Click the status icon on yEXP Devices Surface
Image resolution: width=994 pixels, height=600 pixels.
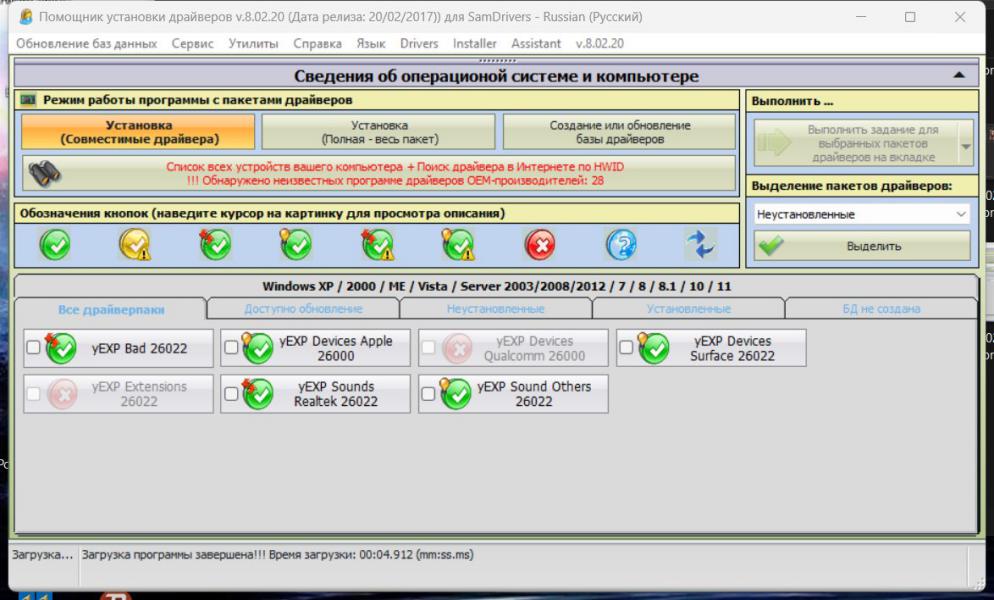click(x=654, y=348)
